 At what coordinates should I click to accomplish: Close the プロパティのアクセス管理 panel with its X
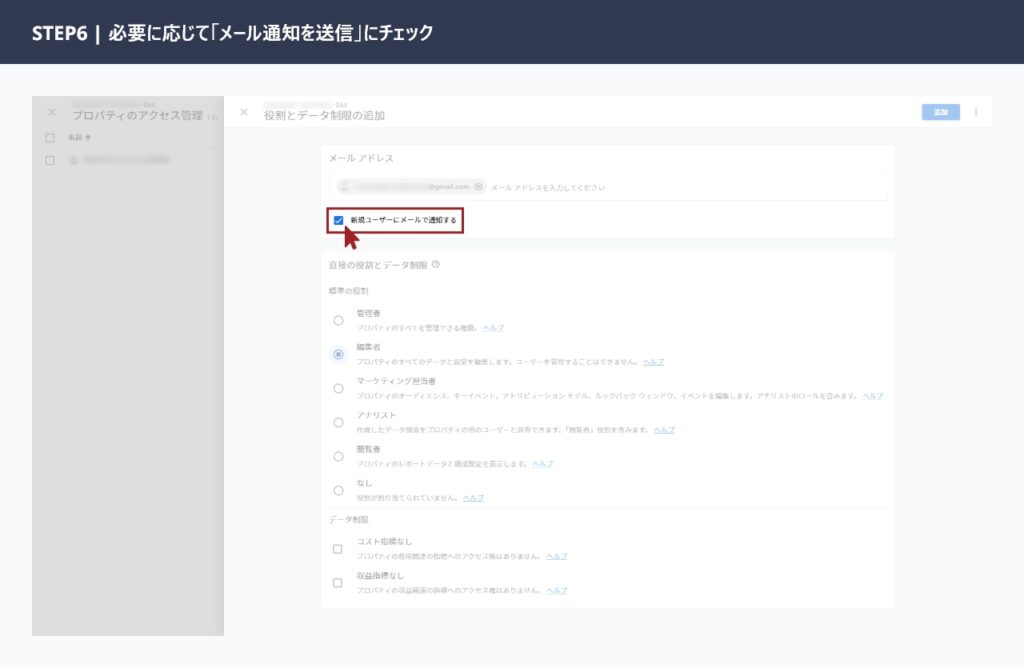pos(51,112)
